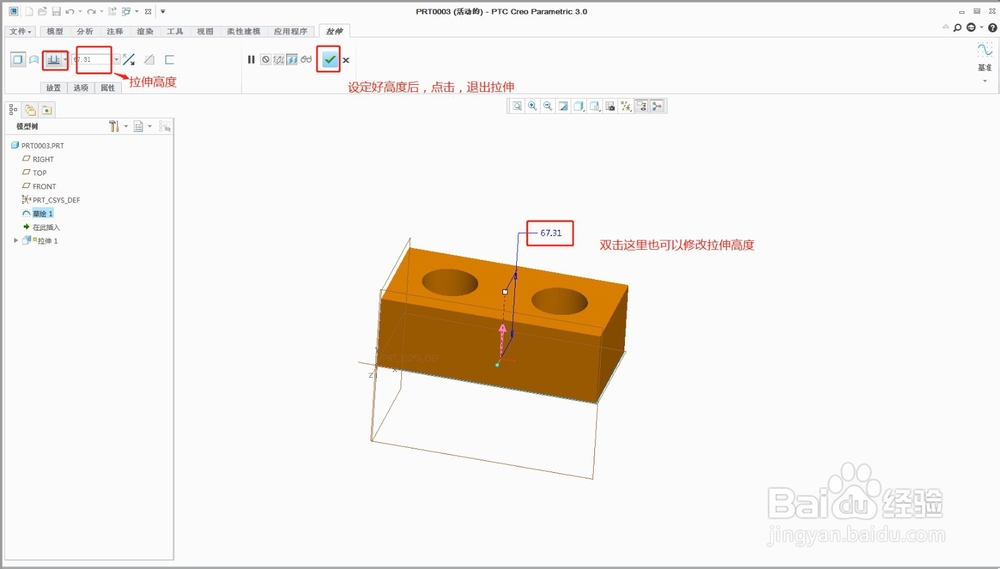Switch to the 应用程序 ribbon tab
Image resolution: width=1000 pixels, height=569 pixels.
(x=291, y=31)
